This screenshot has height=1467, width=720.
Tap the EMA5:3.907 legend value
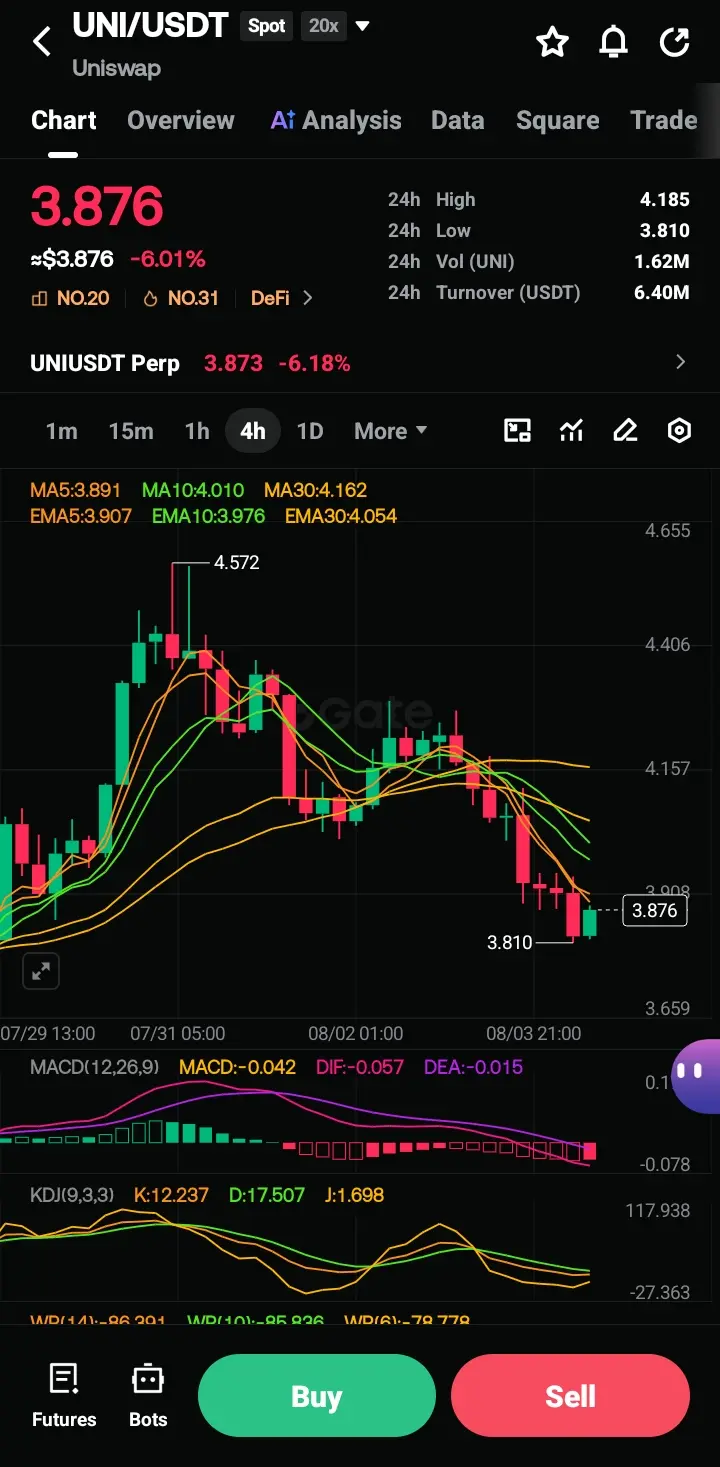tap(81, 516)
